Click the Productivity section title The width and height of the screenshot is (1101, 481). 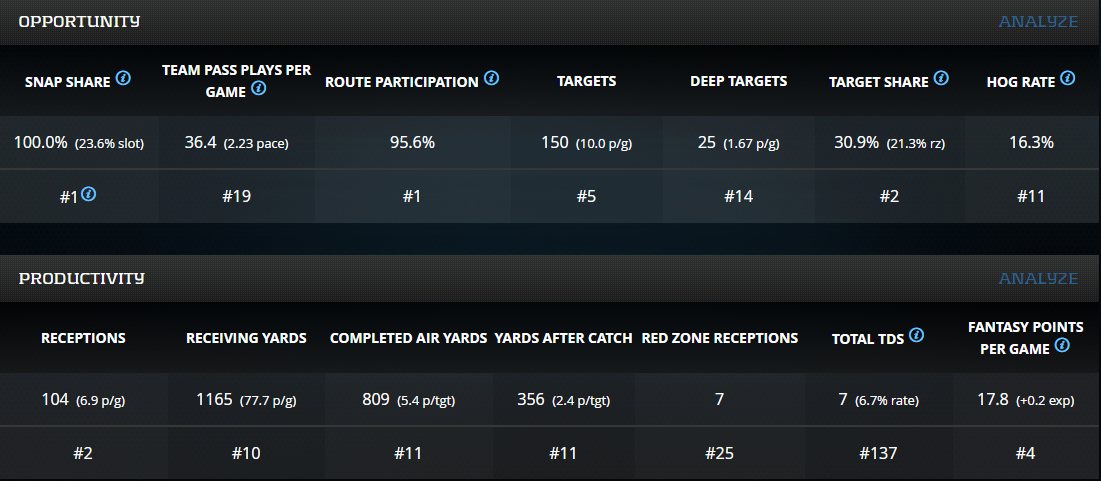pyautogui.click(x=81, y=278)
